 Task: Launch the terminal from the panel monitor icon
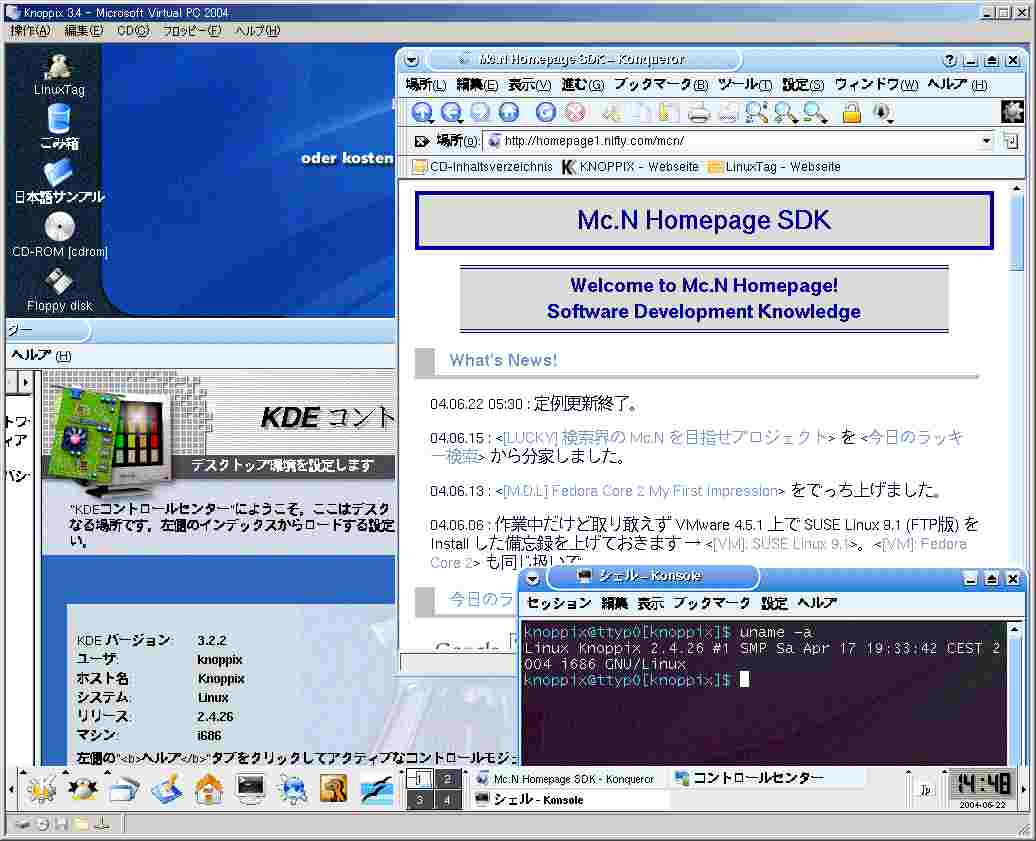coord(250,789)
